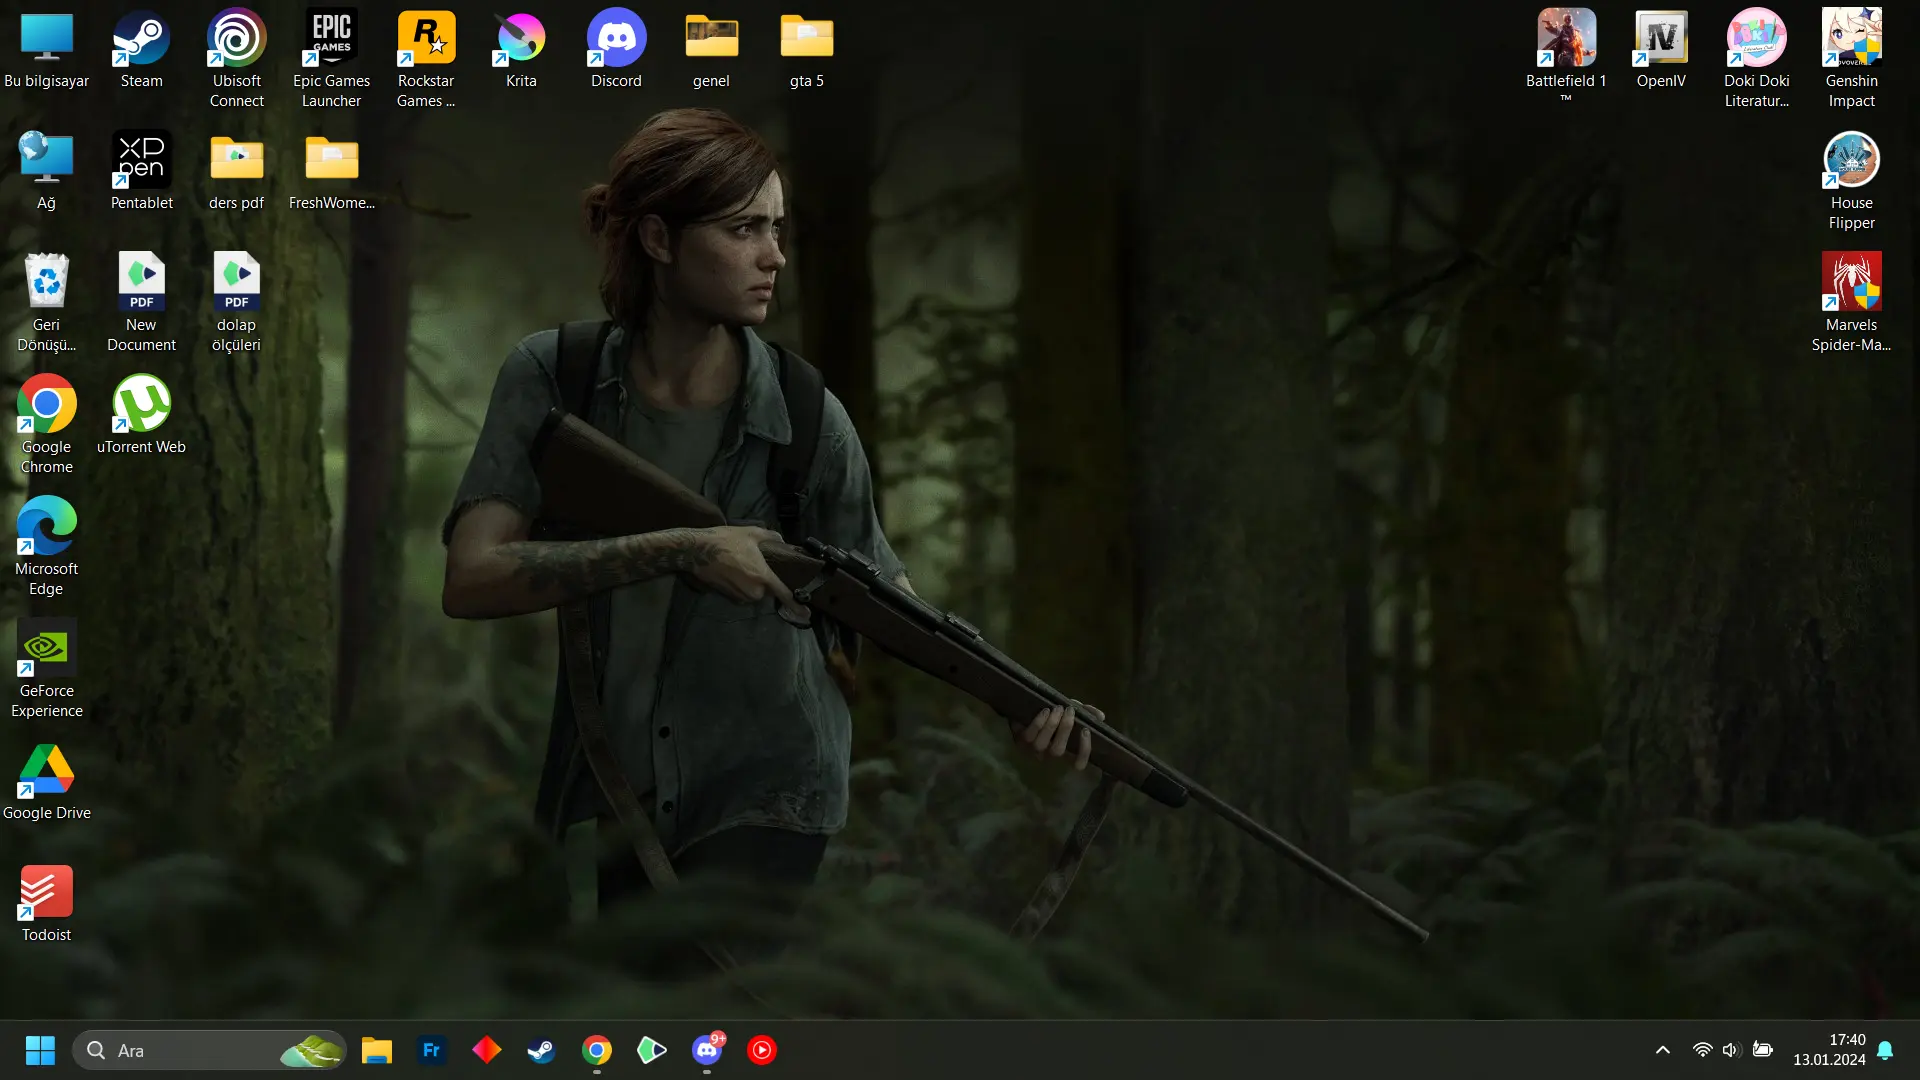
Task: Select the Genshin Impact shortcut
Action: (1851, 58)
